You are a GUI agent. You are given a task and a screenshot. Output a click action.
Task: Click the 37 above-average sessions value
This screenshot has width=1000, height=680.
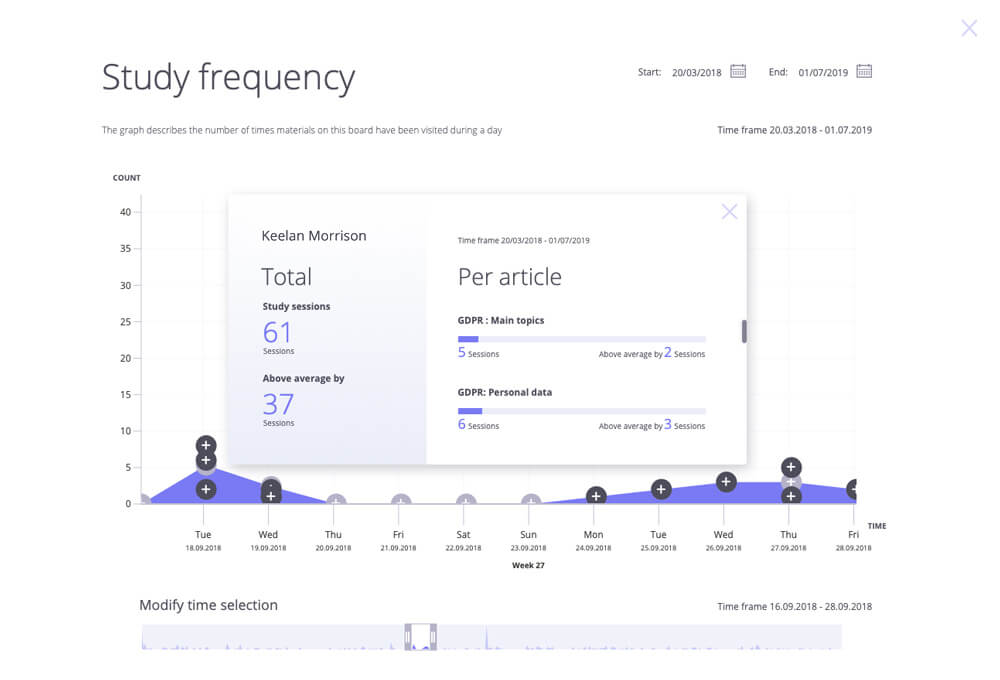(278, 404)
